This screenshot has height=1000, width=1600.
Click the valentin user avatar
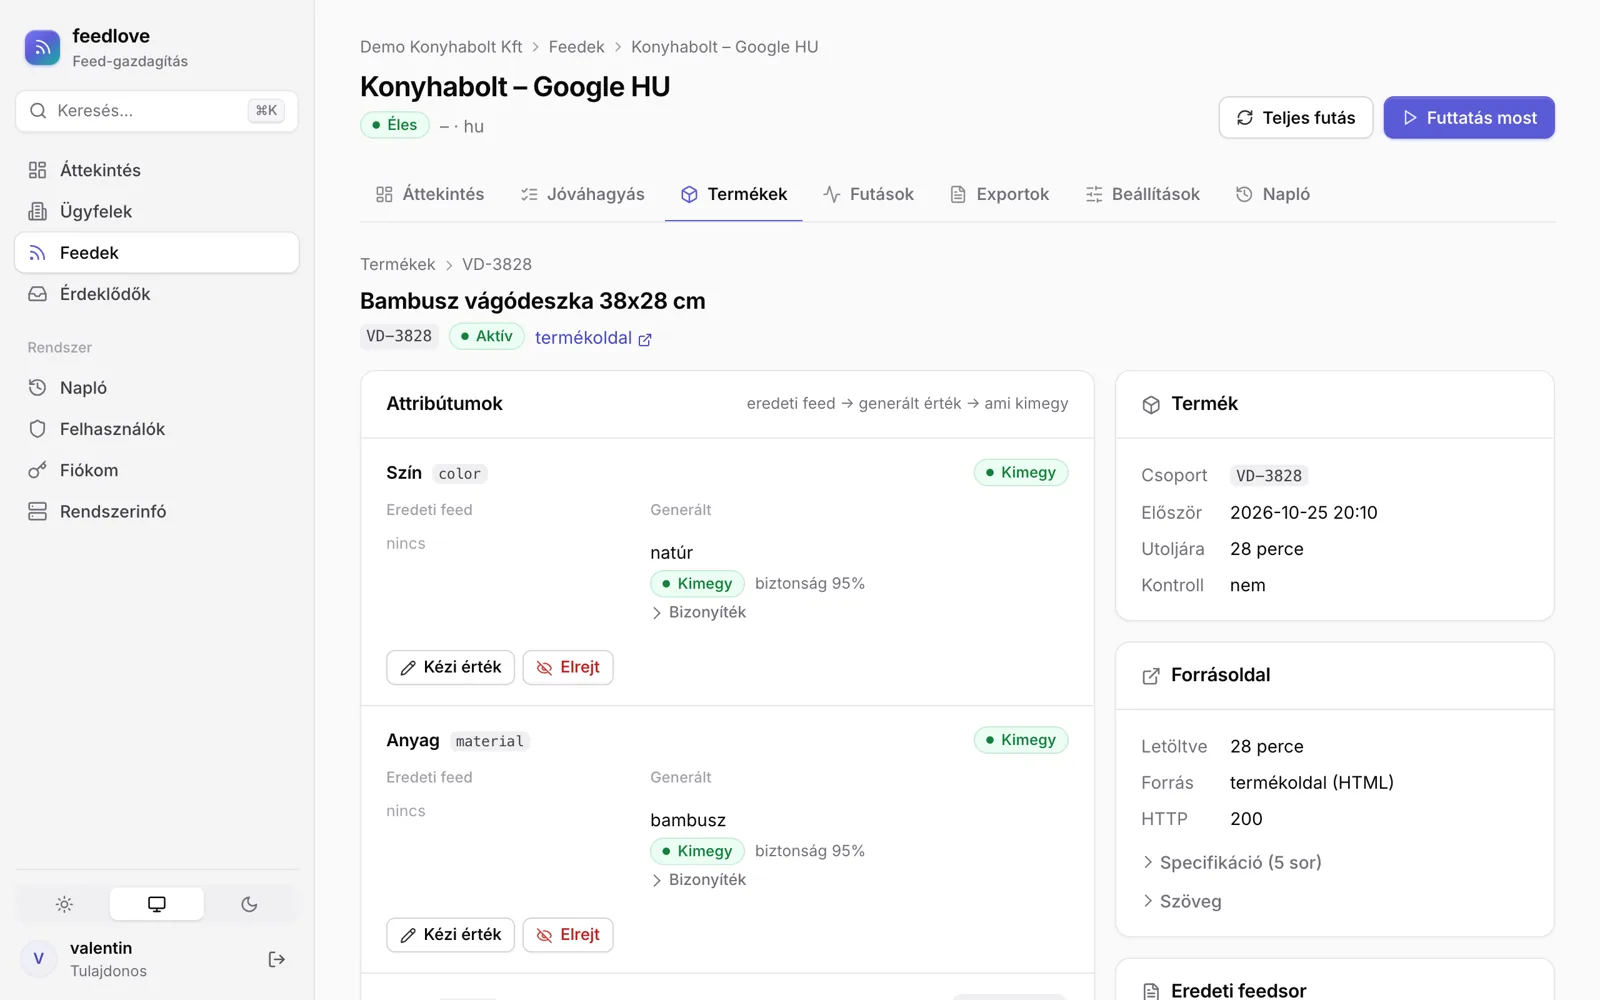pyautogui.click(x=39, y=959)
